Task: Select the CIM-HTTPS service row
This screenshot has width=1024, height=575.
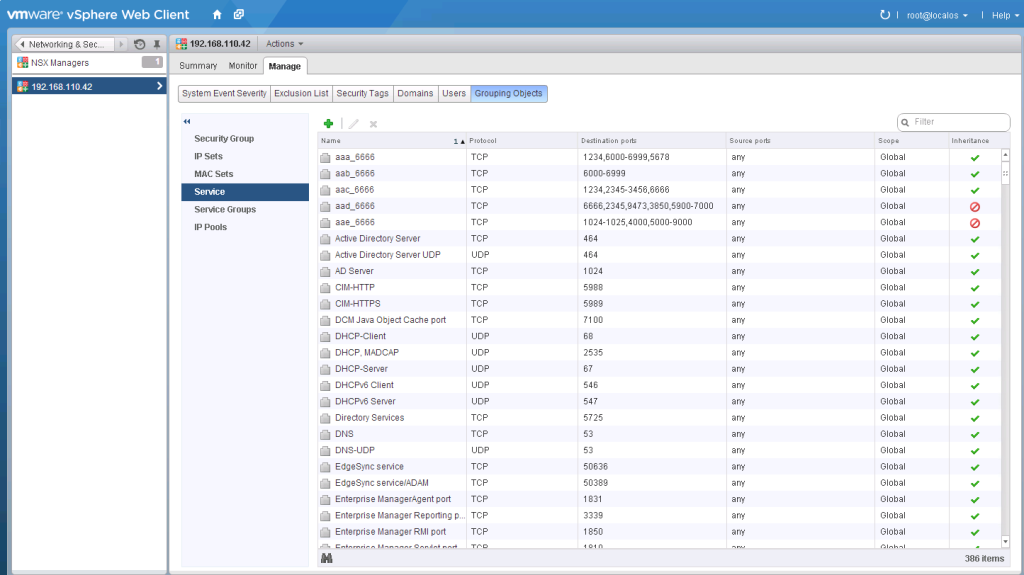Action: pos(660,304)
